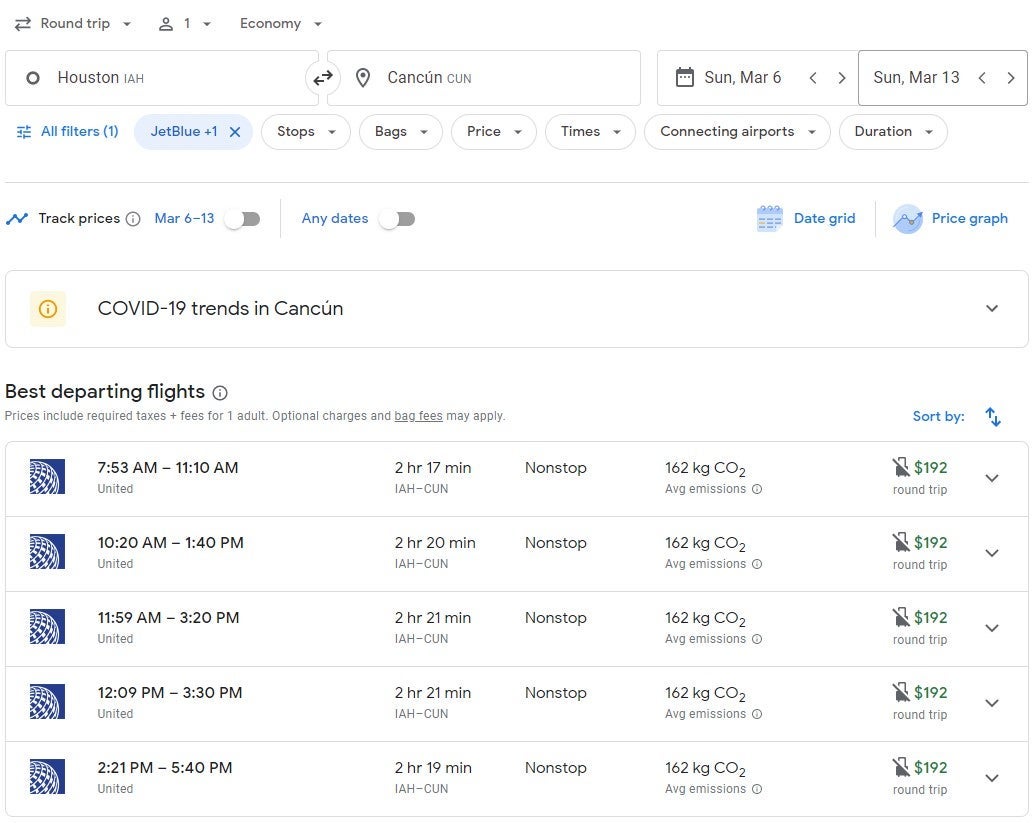Go to next departure date arrow
This screenshot has width=1036, height=823.
[841, 78]
